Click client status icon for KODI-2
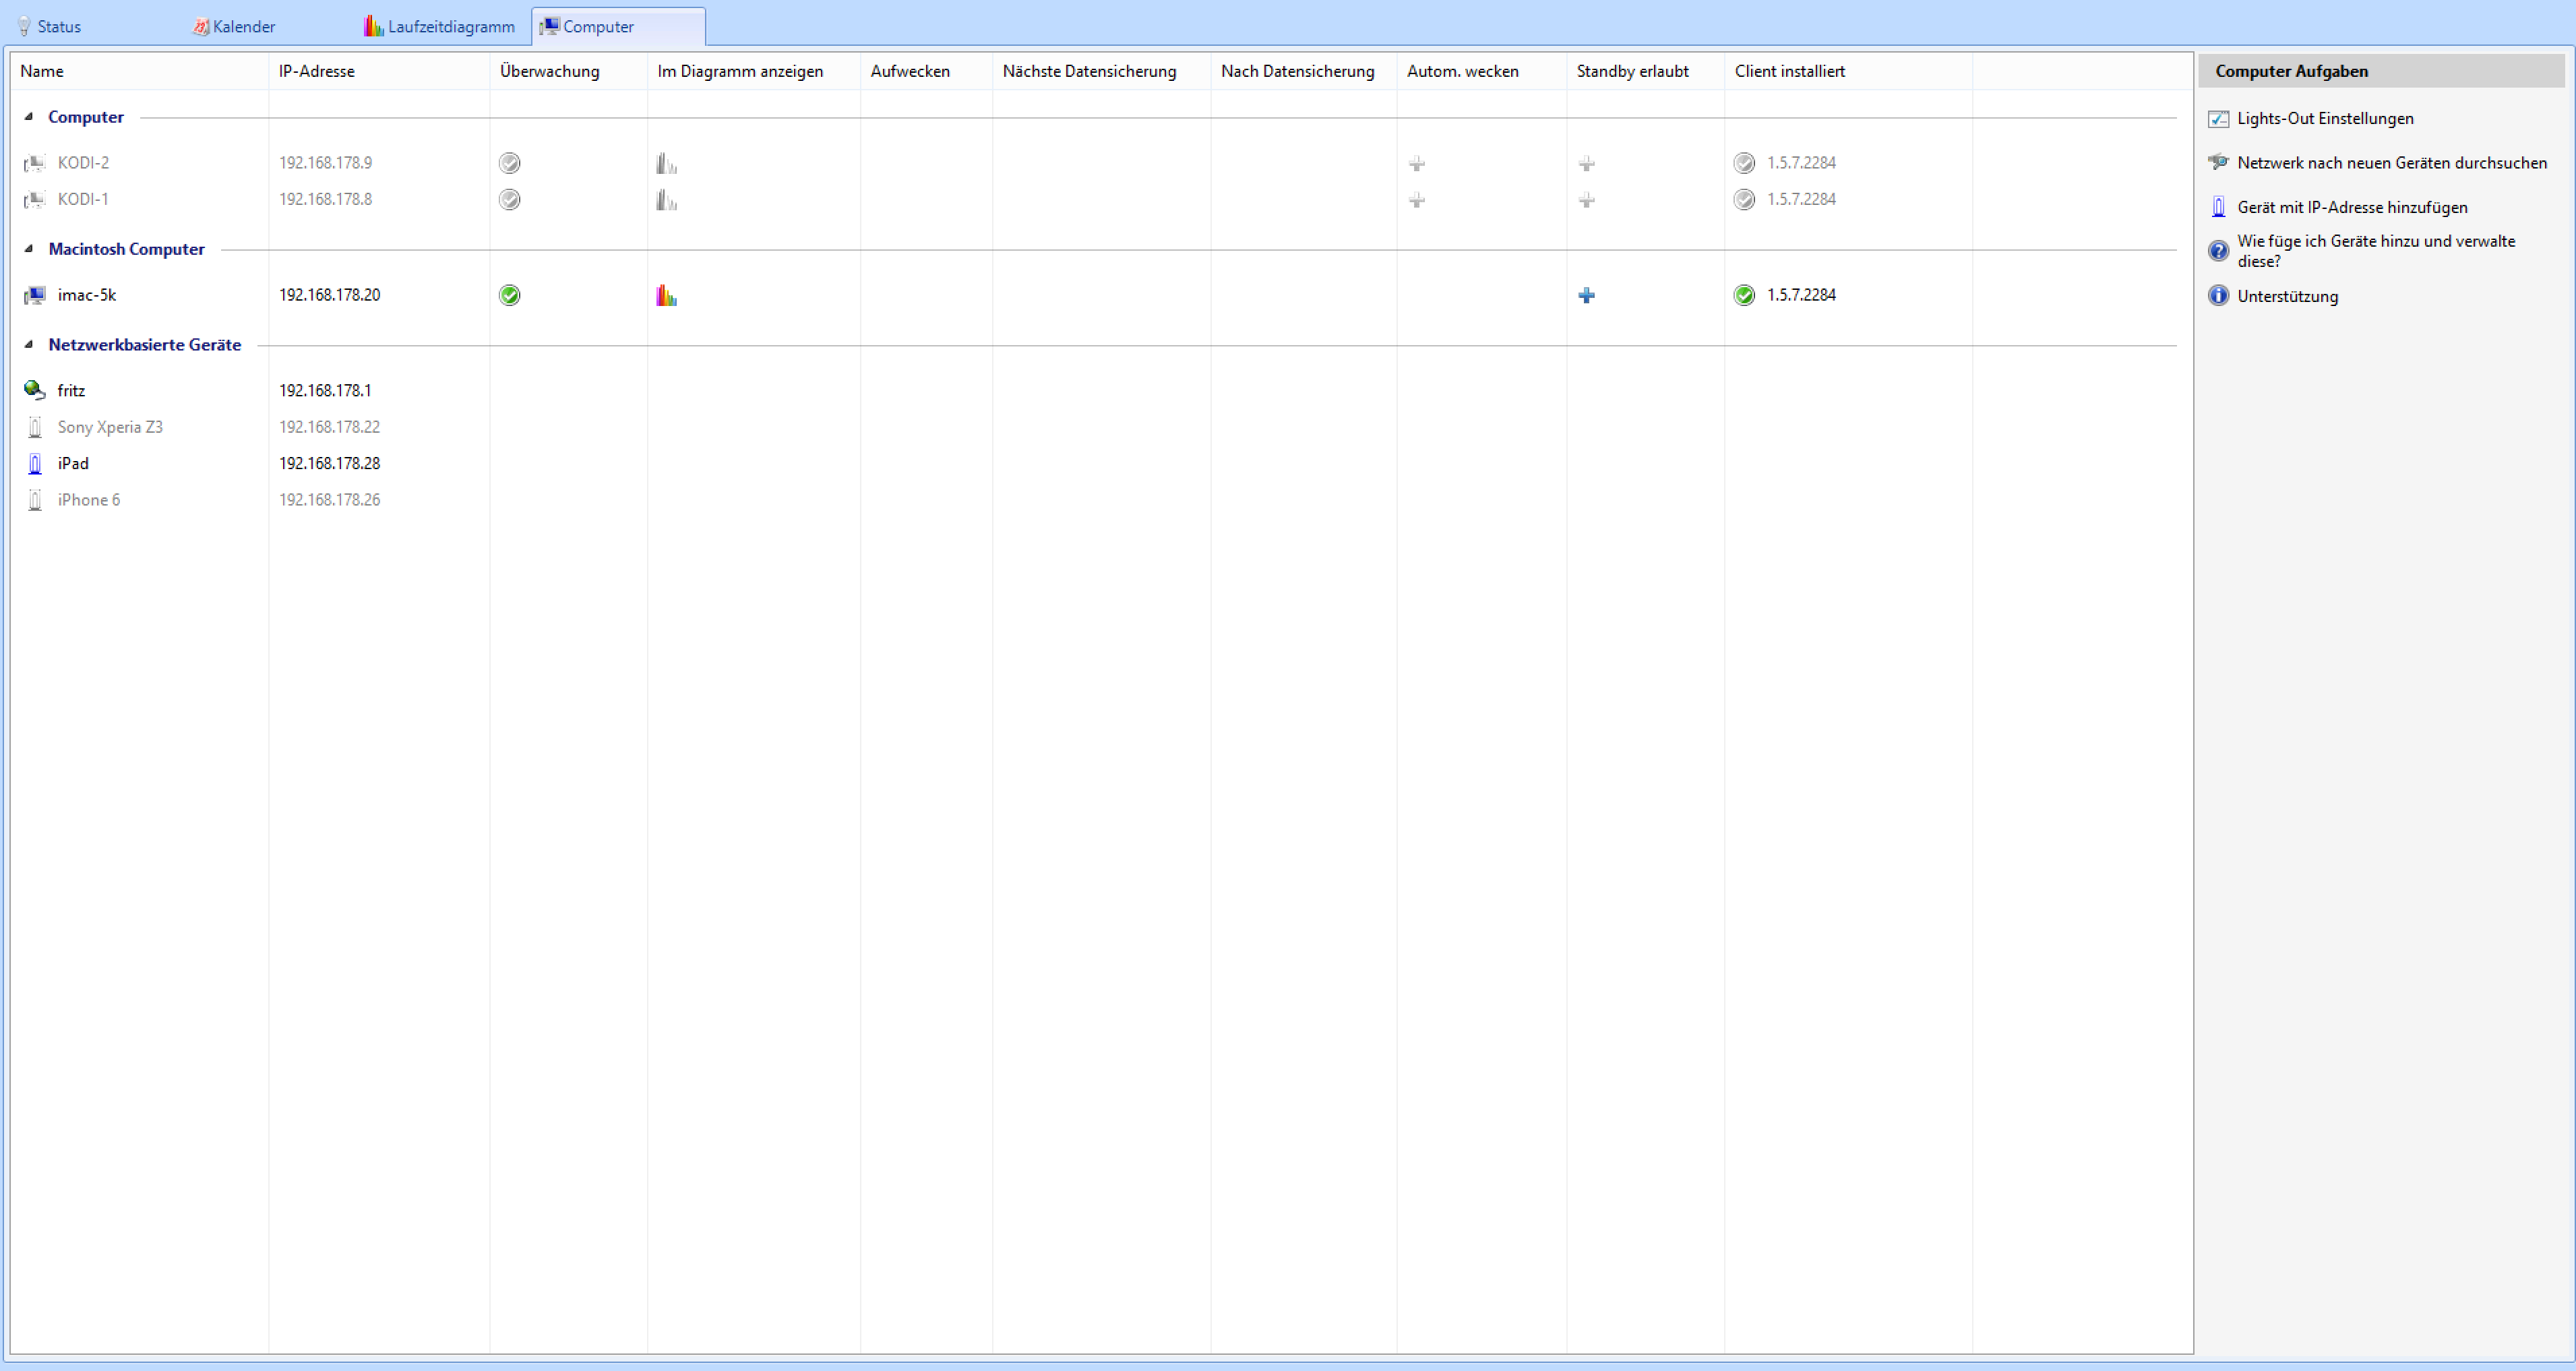This screenshot has height=1371, width=2576. [1745, 163]
